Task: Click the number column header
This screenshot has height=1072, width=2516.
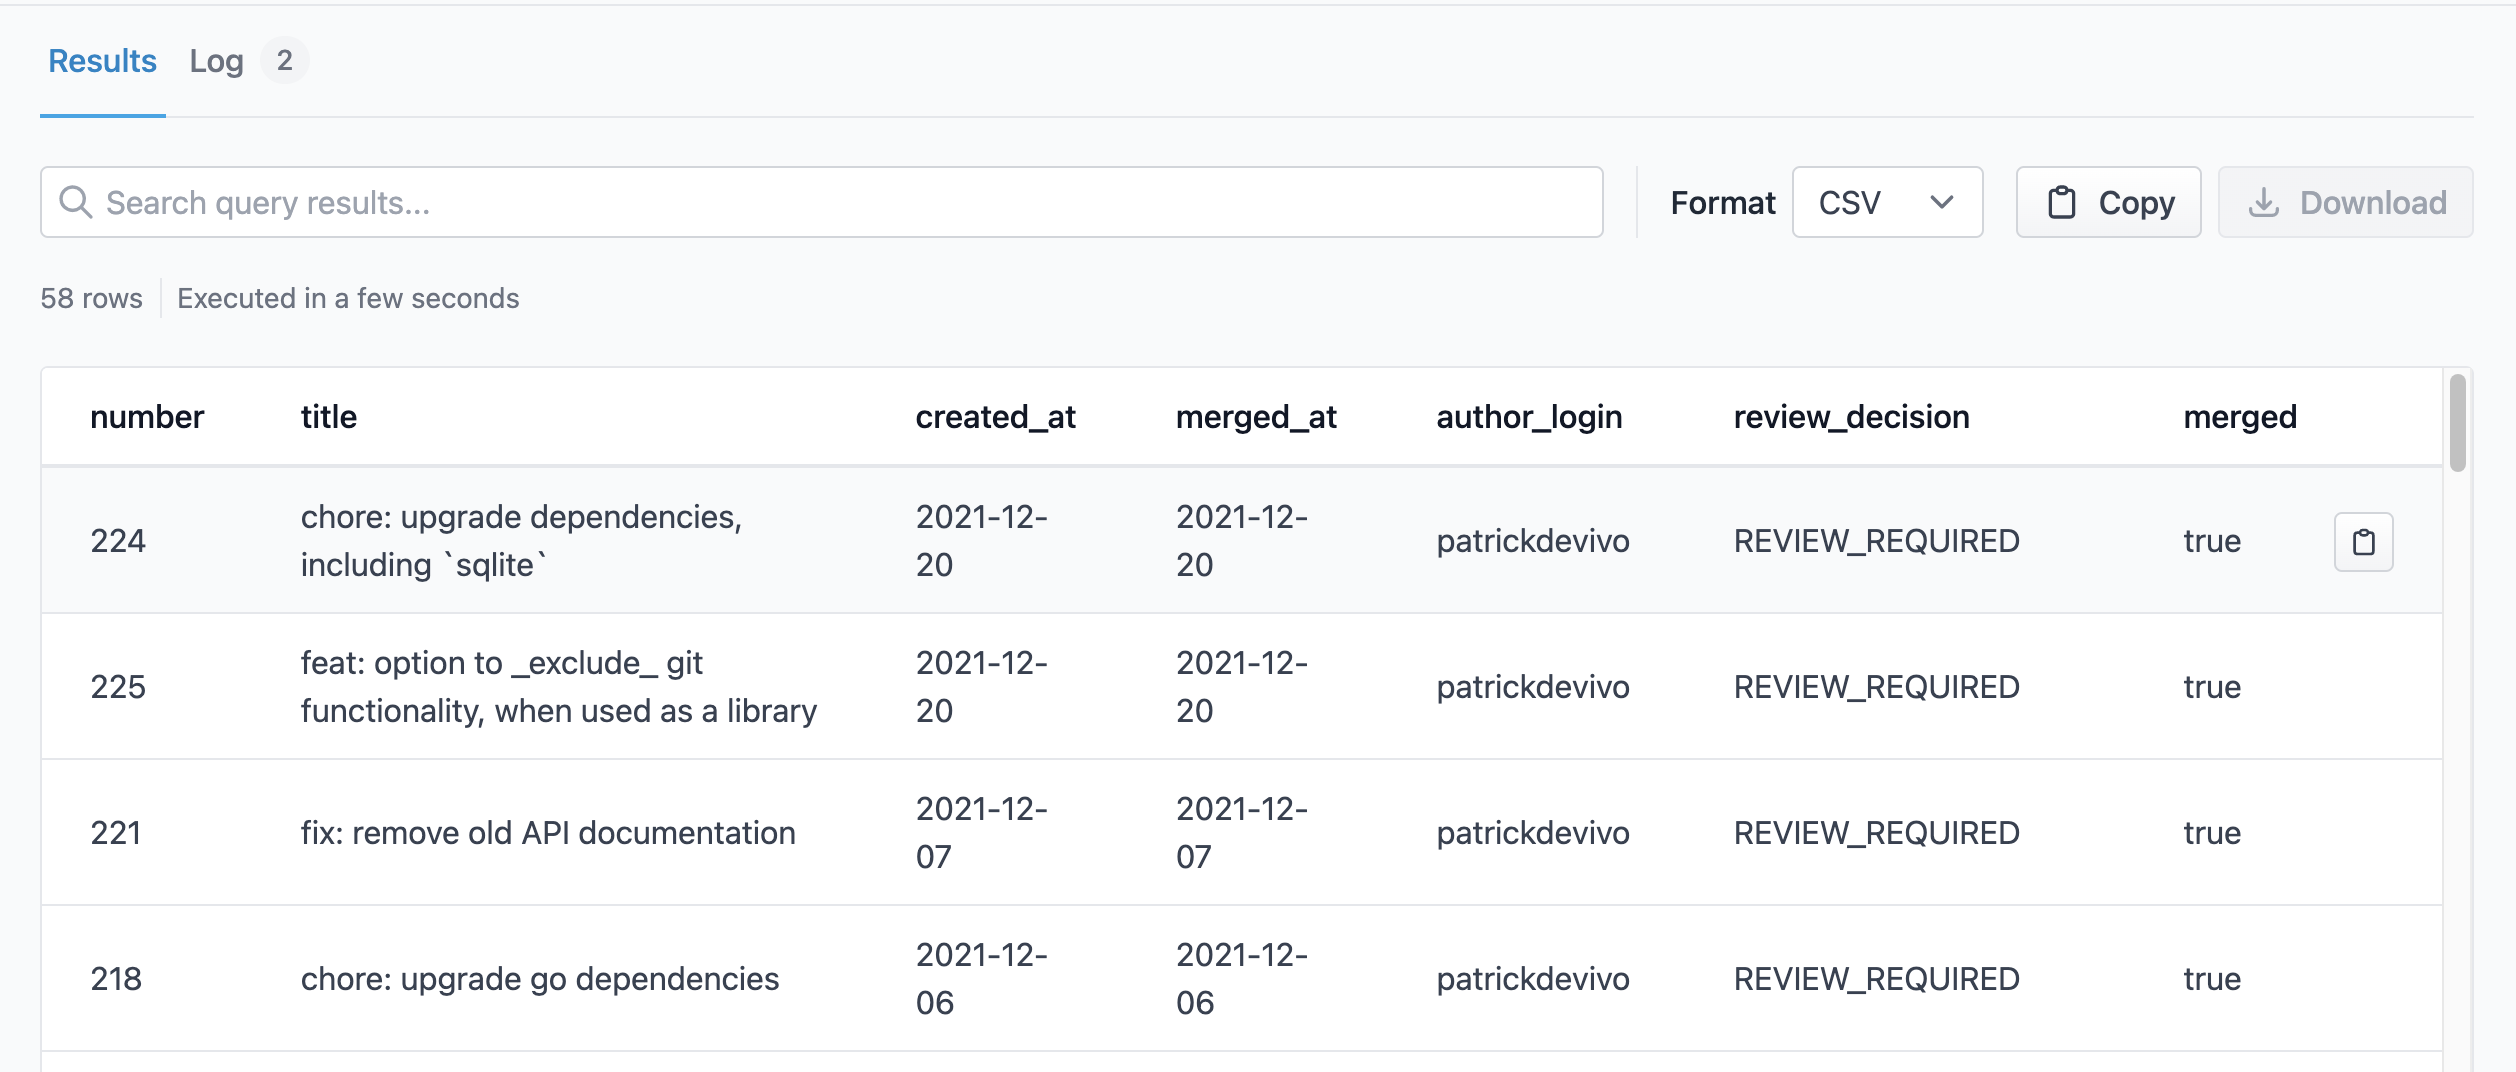Action: point(147,417)
